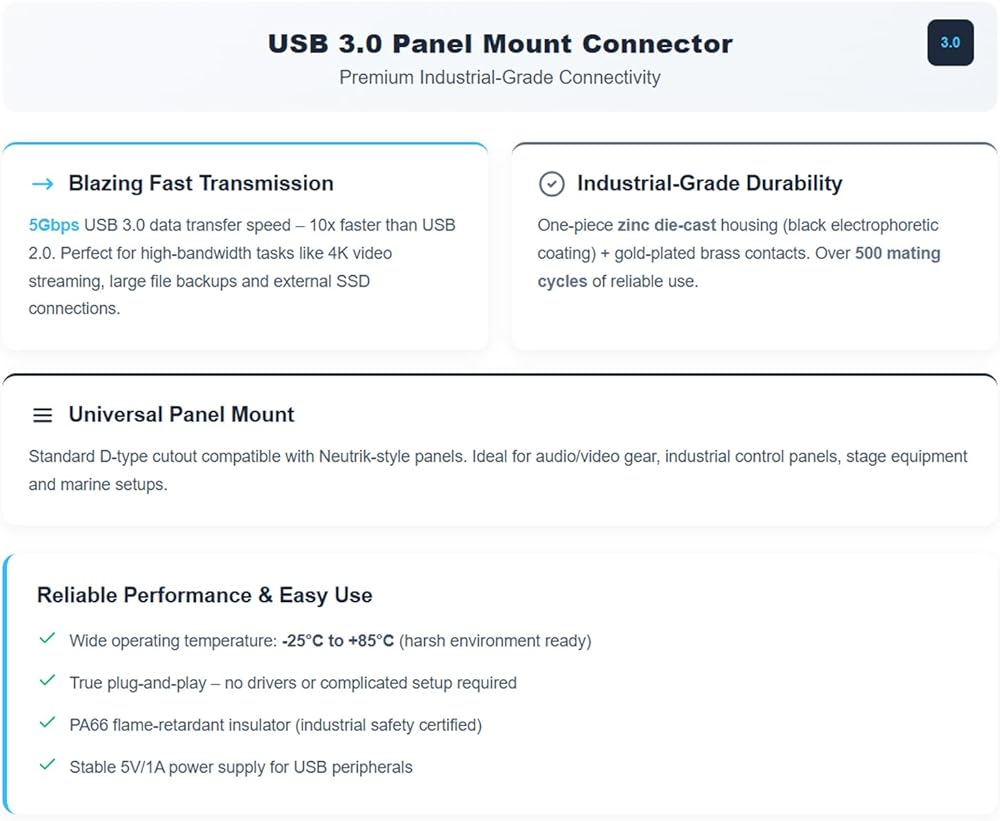Click the 3.0 badge icon
1000x821 pixels.
tap(950, 43)
